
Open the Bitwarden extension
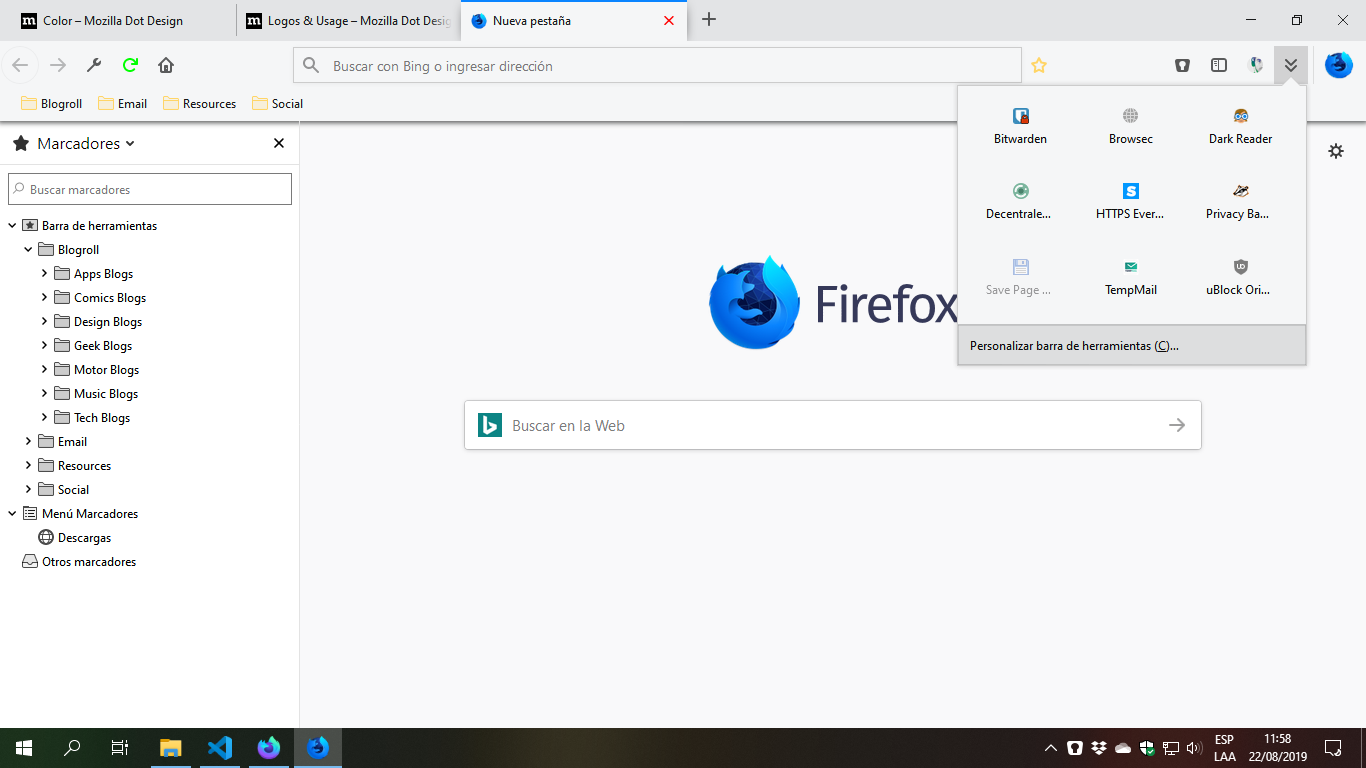click(1020, 126)
